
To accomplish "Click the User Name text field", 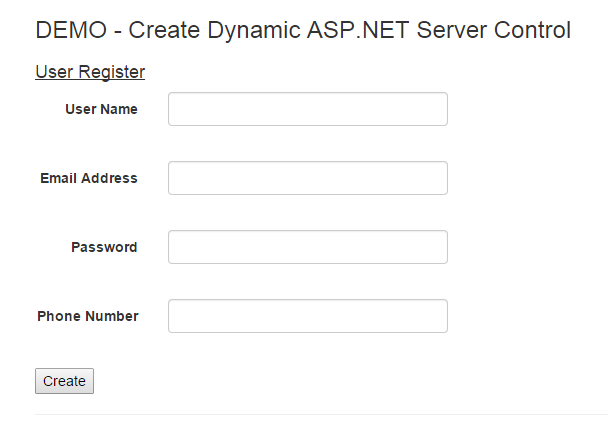I will [x=307, y=109].
